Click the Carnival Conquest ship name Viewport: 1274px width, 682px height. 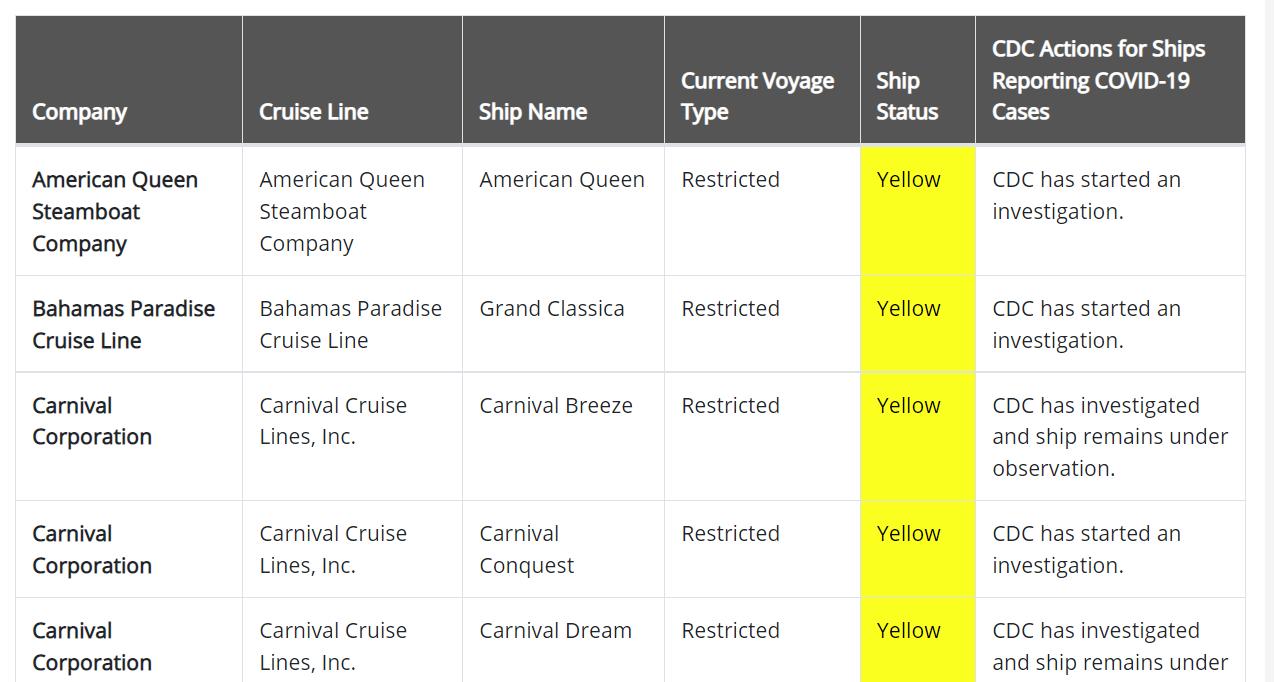coord(527,550)
